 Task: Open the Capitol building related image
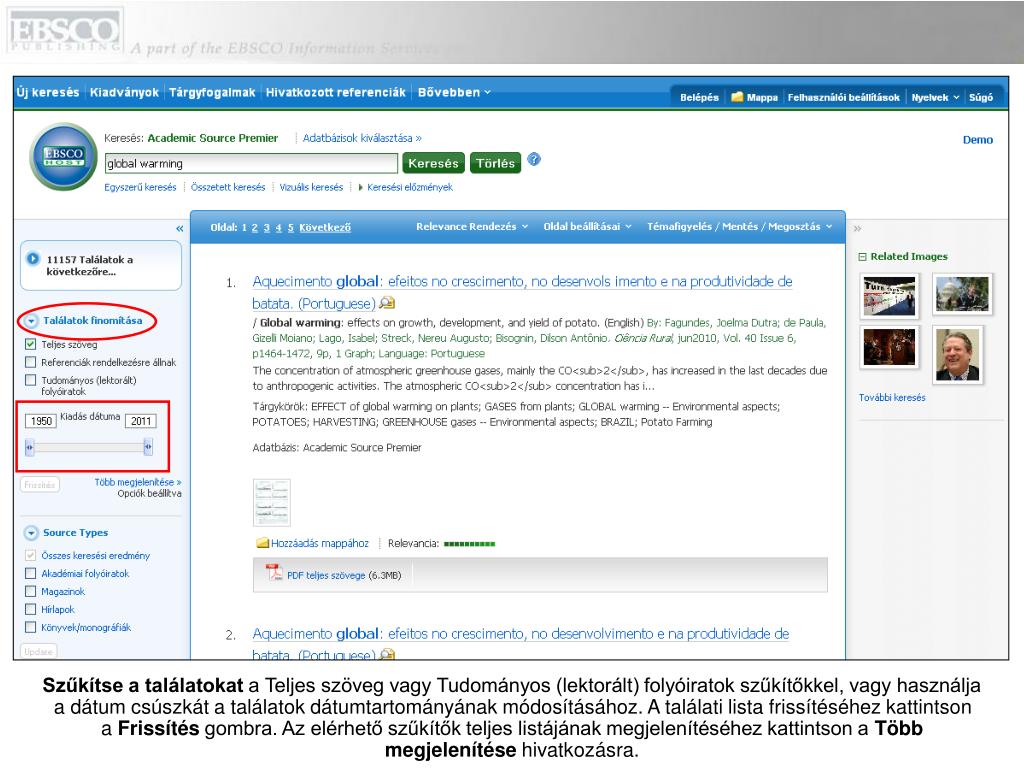(963, 293)
